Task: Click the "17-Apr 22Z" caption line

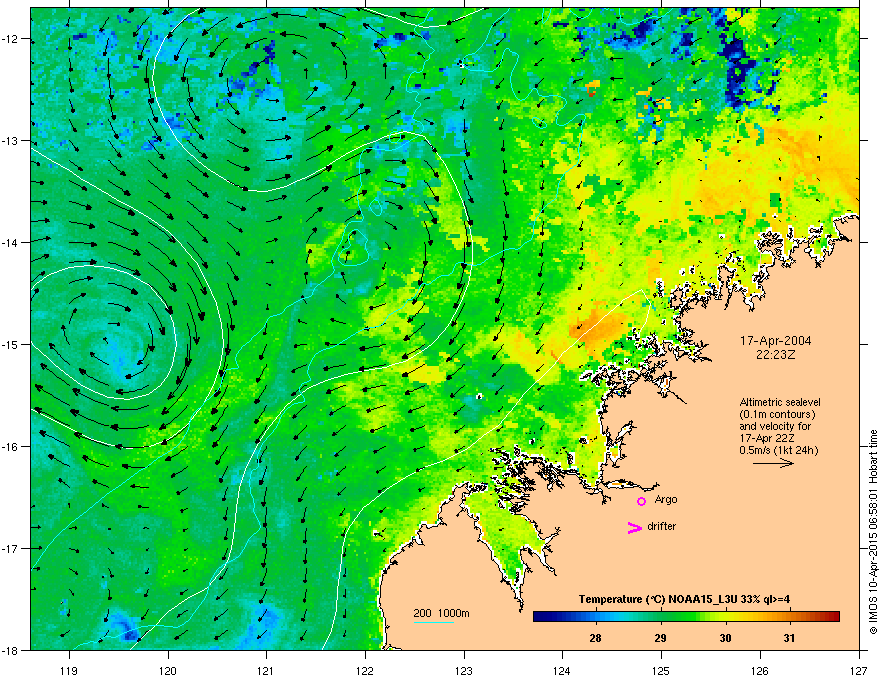Action: (x=765, y=438)
